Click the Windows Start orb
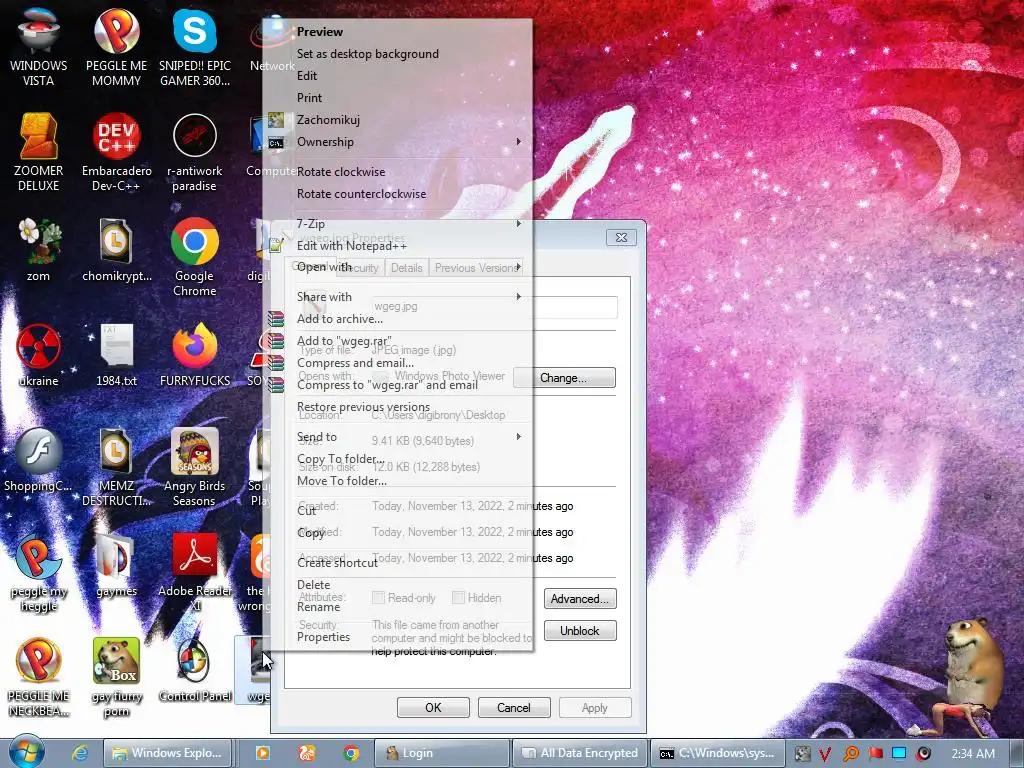This screenshot has height=768, width=1024. tap(27, 752)
